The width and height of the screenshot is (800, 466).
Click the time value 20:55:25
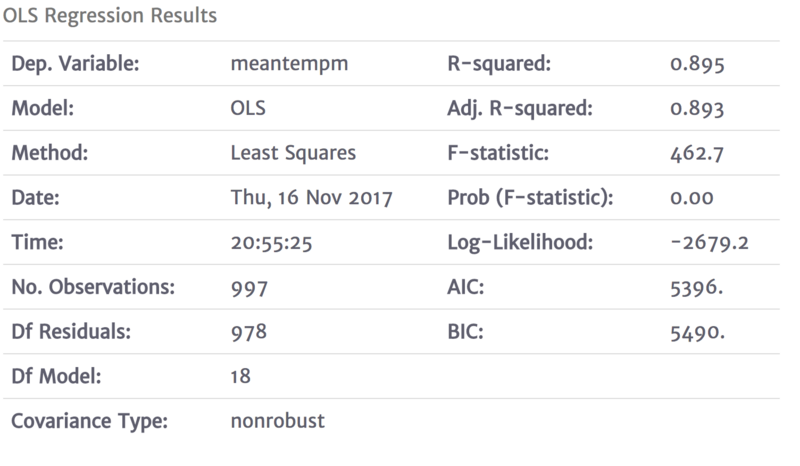270,243
